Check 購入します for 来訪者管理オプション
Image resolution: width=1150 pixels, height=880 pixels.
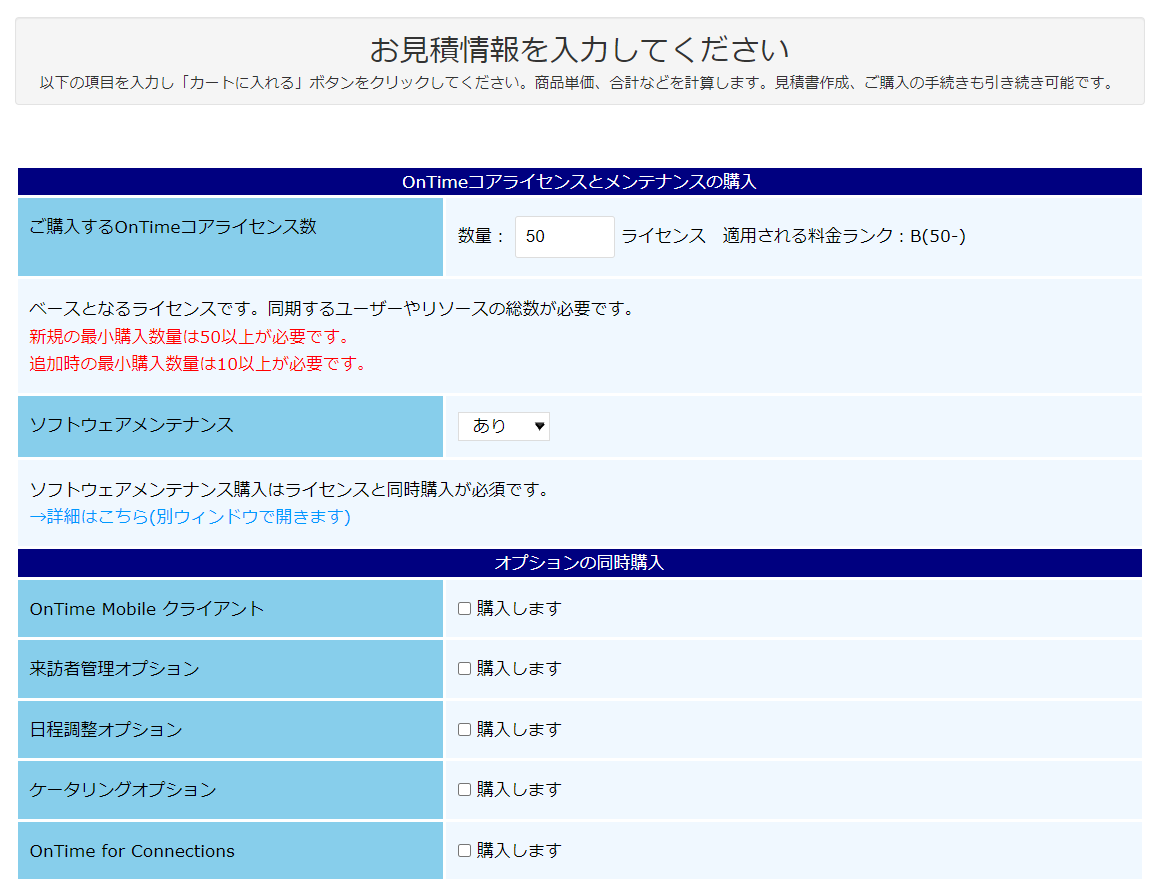click(464, 669)
